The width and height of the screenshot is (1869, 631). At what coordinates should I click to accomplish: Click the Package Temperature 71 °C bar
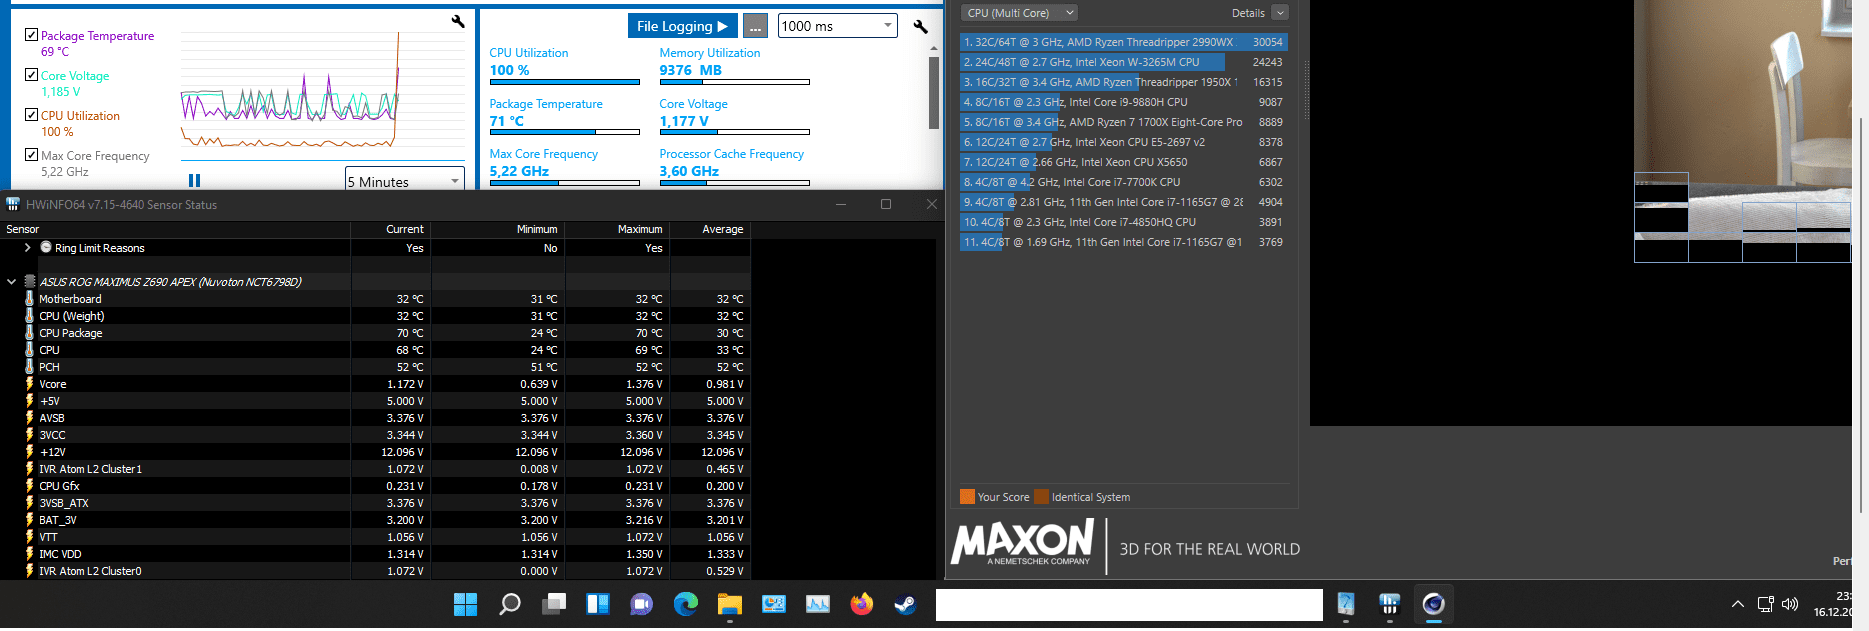coord(564,132)
